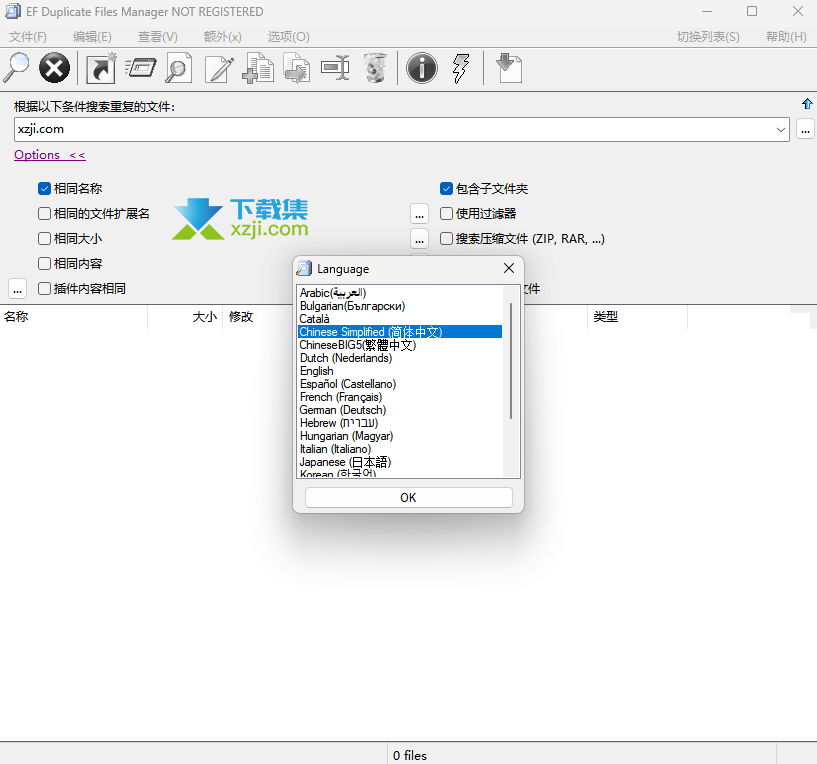Toggle 包含子文件夹 checkbox
817x764 pixels.
(446, 189)
